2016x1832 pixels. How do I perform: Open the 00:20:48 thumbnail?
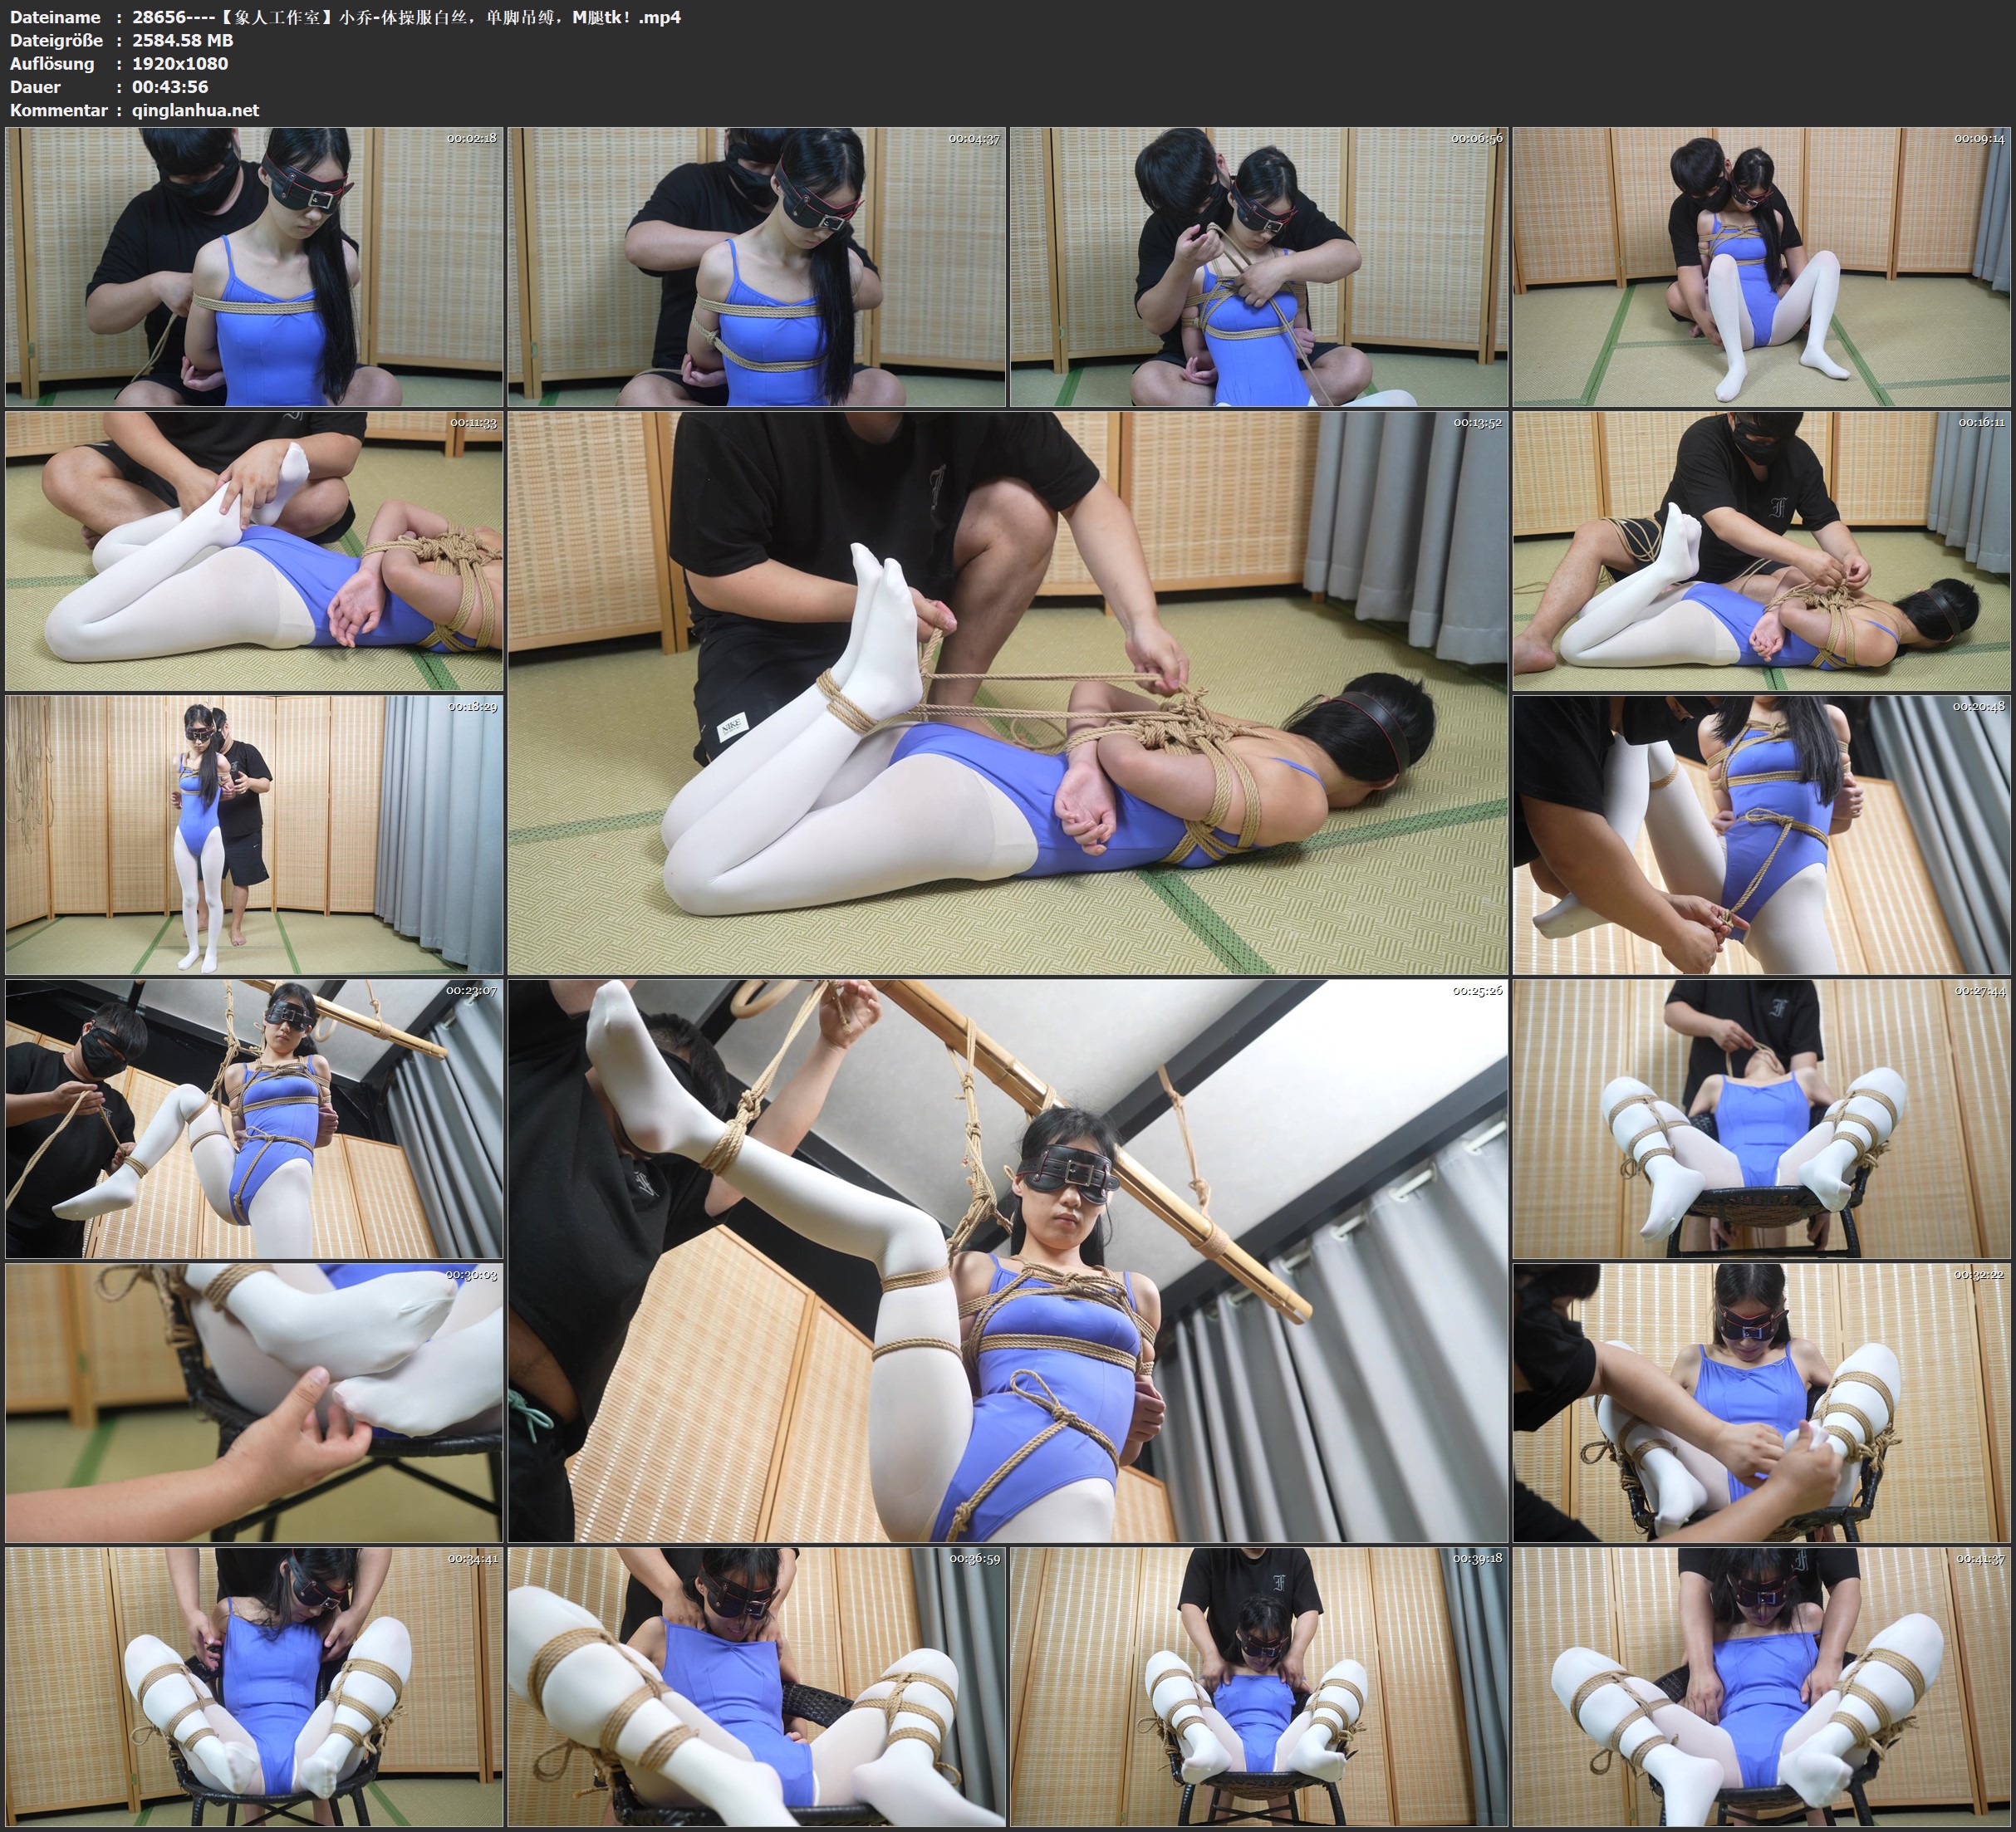pyautogui.click(x=1760, y=834)
